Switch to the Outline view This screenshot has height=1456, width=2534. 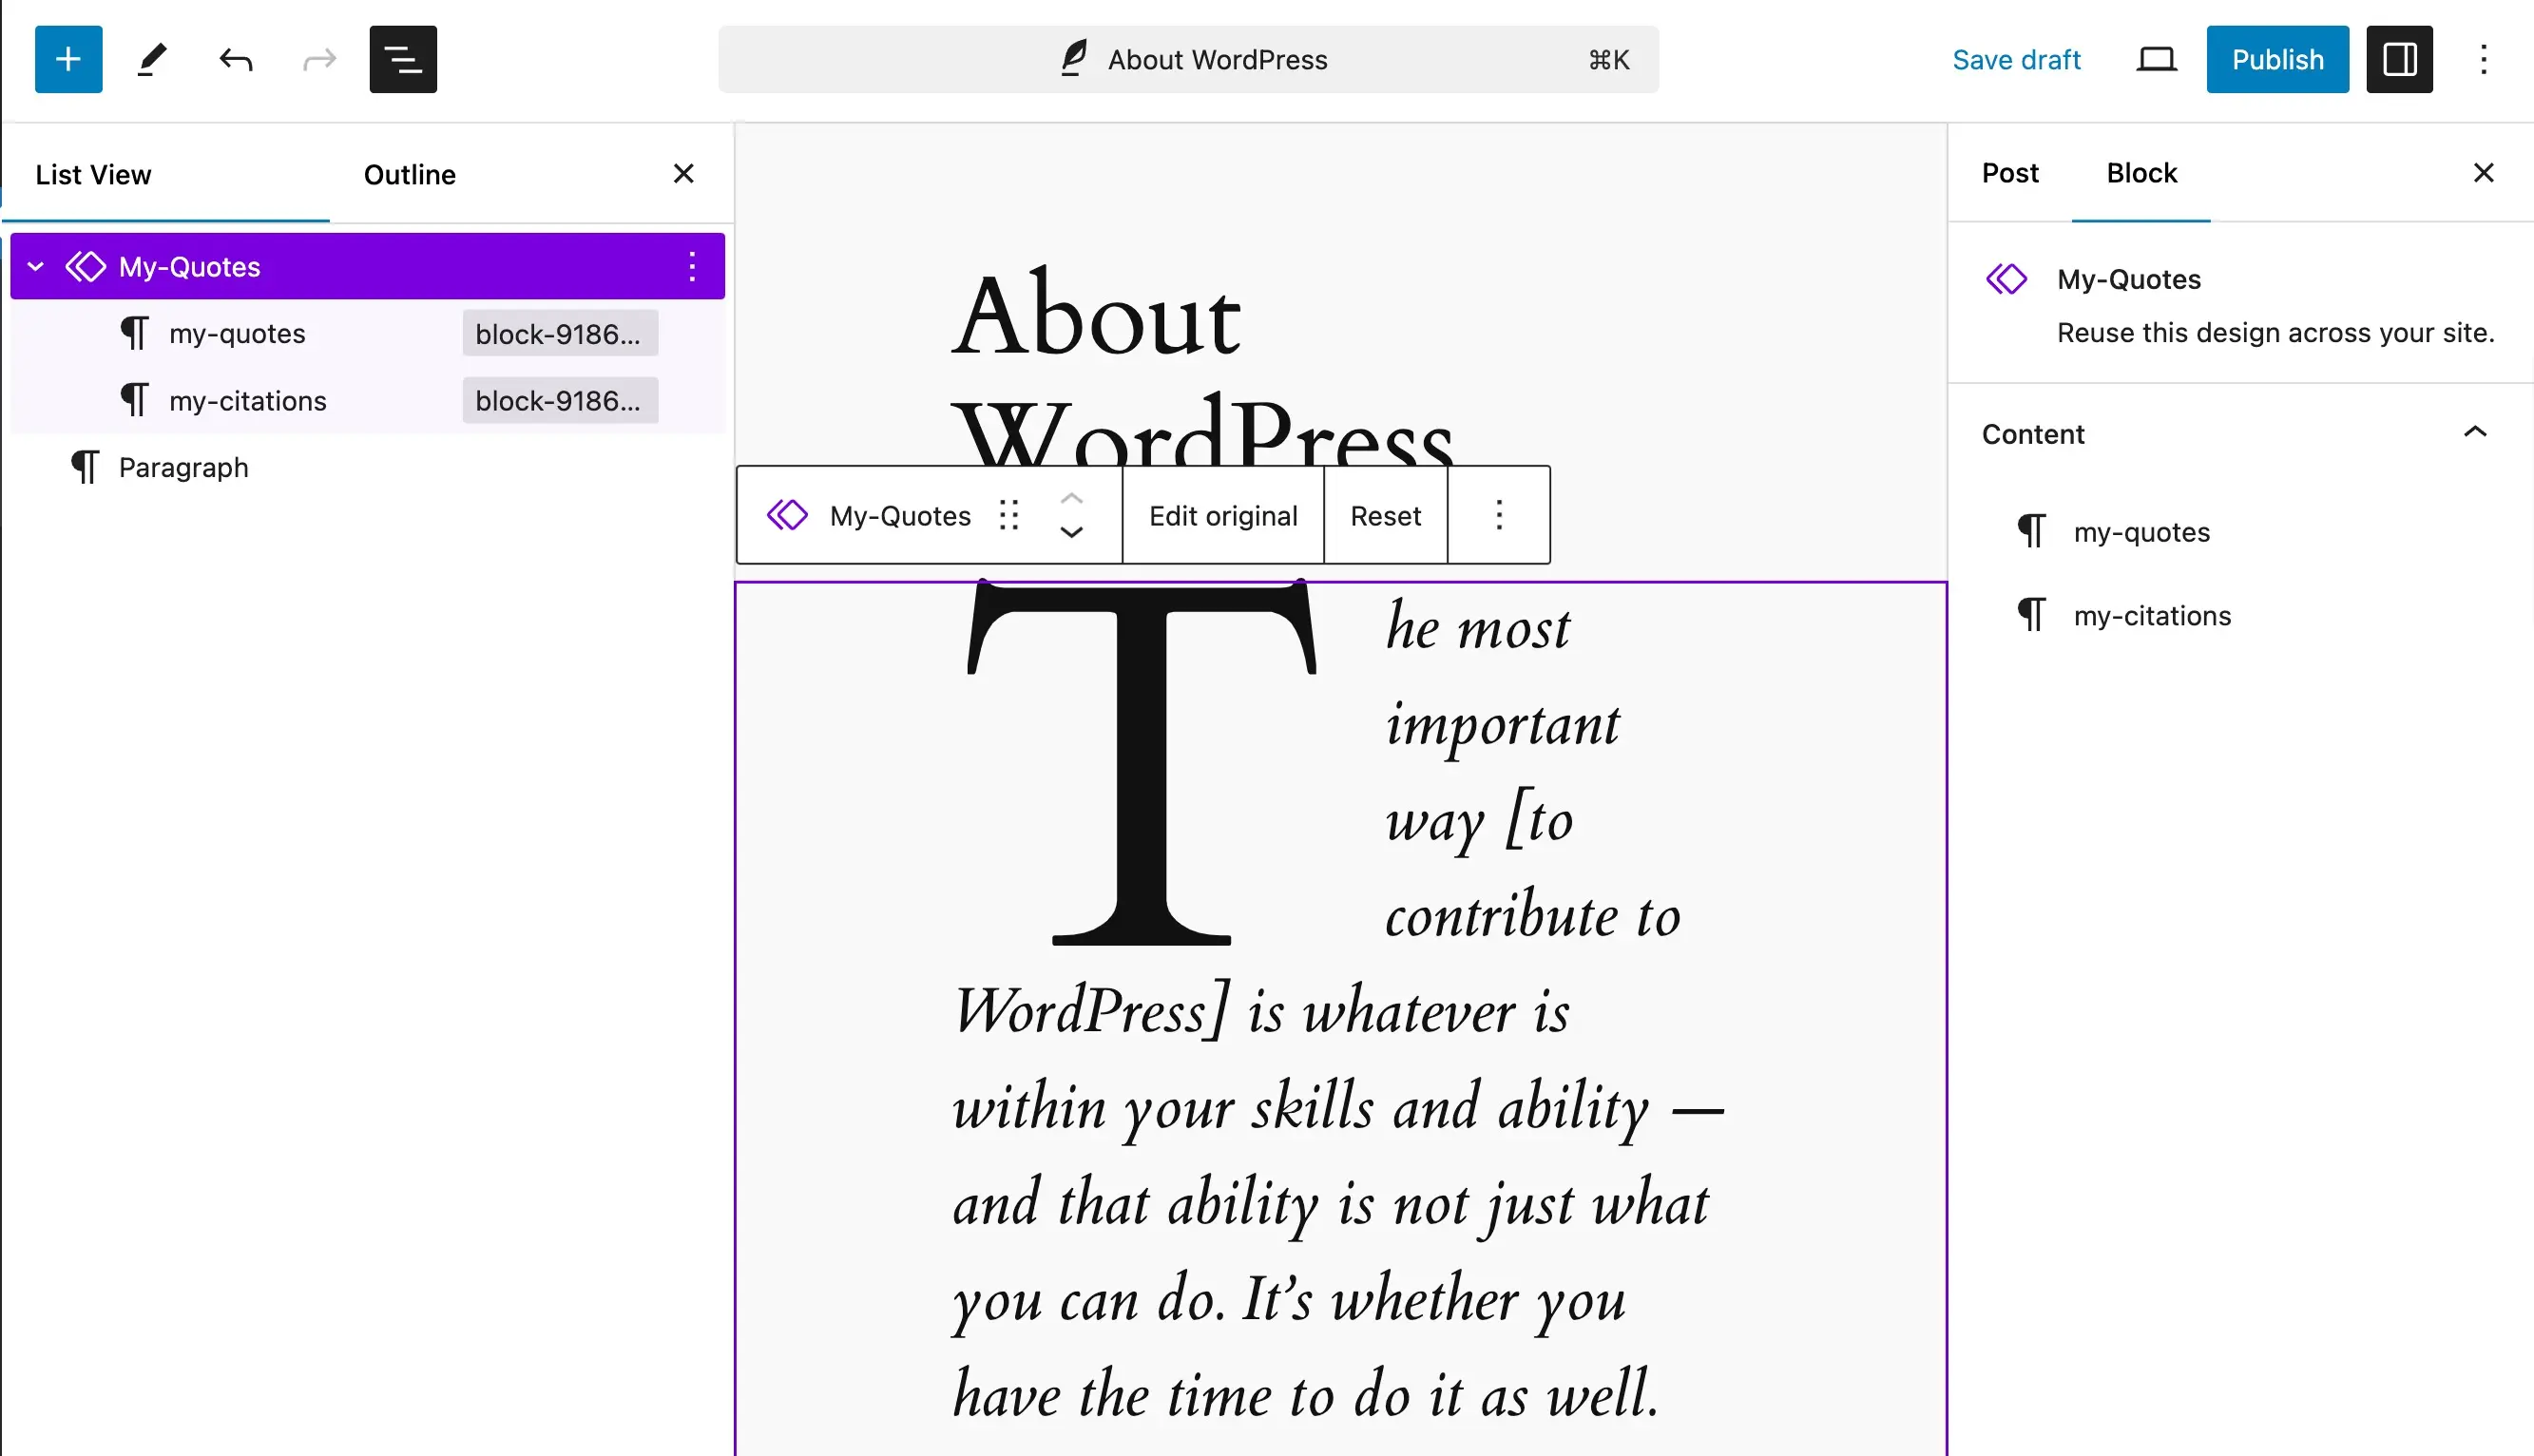409,172
